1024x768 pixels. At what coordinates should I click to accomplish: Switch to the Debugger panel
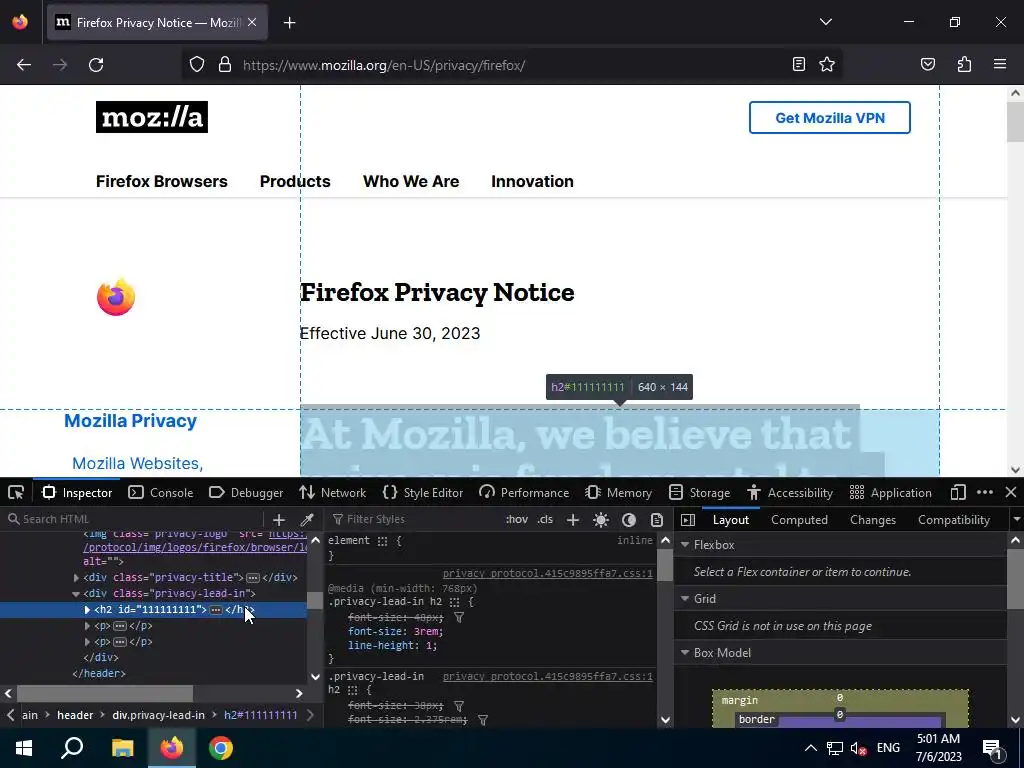pyautogui.click(x=246, y=492)
